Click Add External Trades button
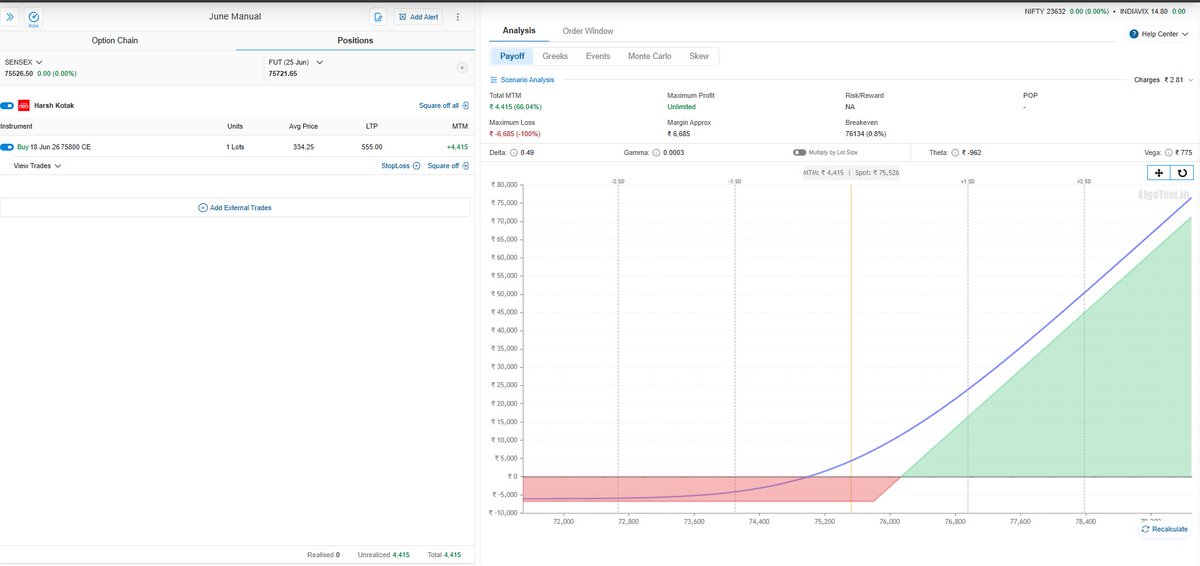The width and height of the screenshot is (1200, 566). point(235,207)
